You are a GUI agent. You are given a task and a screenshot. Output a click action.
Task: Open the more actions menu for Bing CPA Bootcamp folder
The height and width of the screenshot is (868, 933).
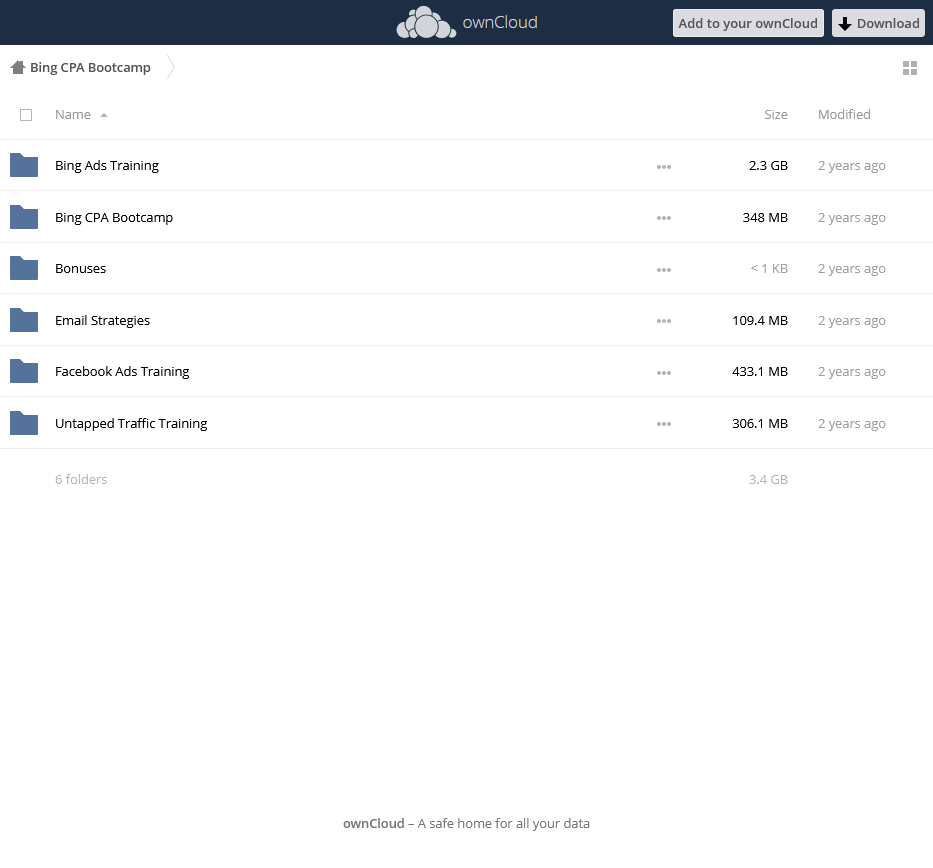pos(664,218)
